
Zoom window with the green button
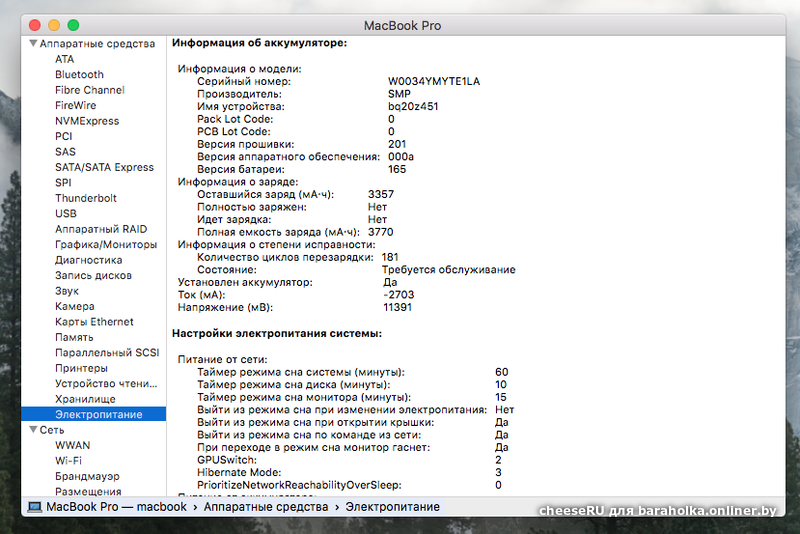(x=73, y=25)
